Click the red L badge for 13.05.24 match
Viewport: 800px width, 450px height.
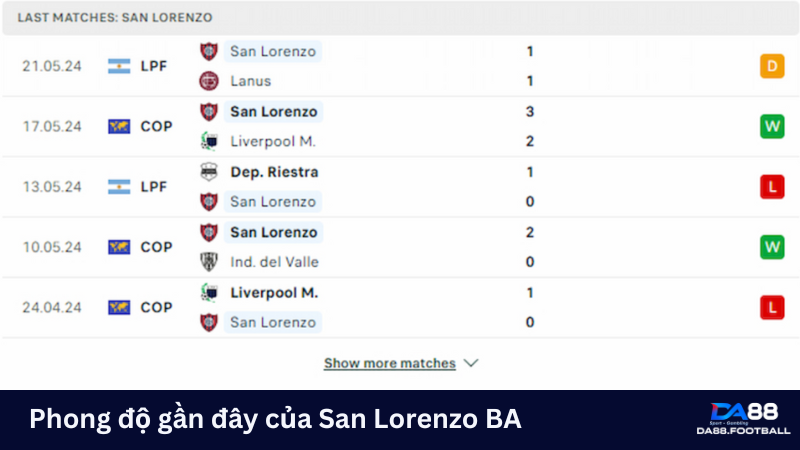pos(771,186)
